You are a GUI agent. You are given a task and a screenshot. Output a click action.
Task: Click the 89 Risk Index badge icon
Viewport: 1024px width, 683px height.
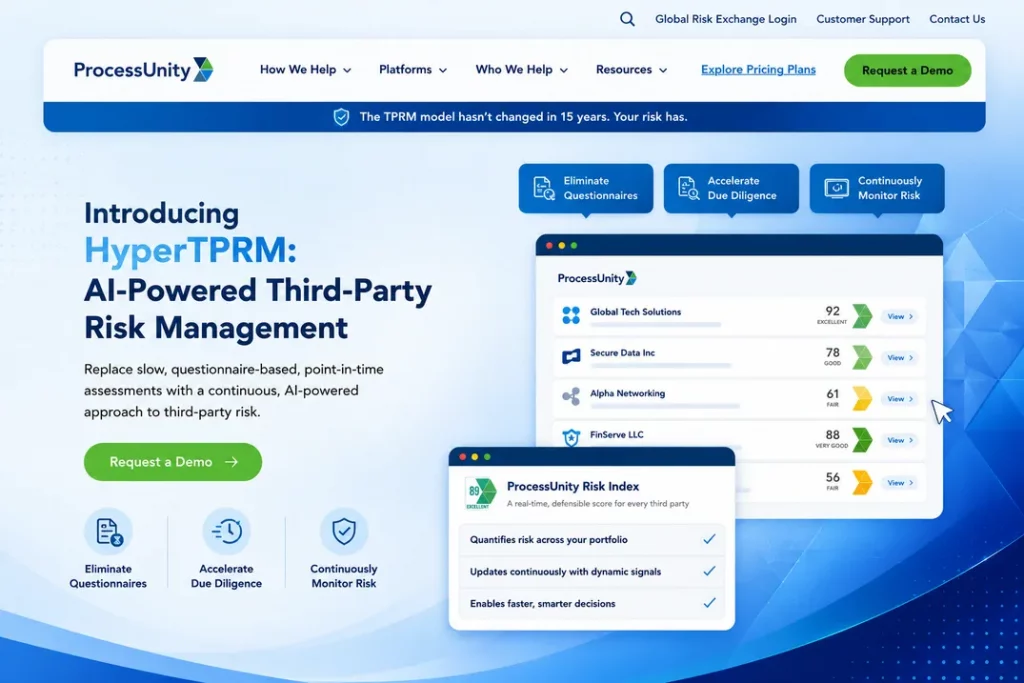(x=480, y=493)
